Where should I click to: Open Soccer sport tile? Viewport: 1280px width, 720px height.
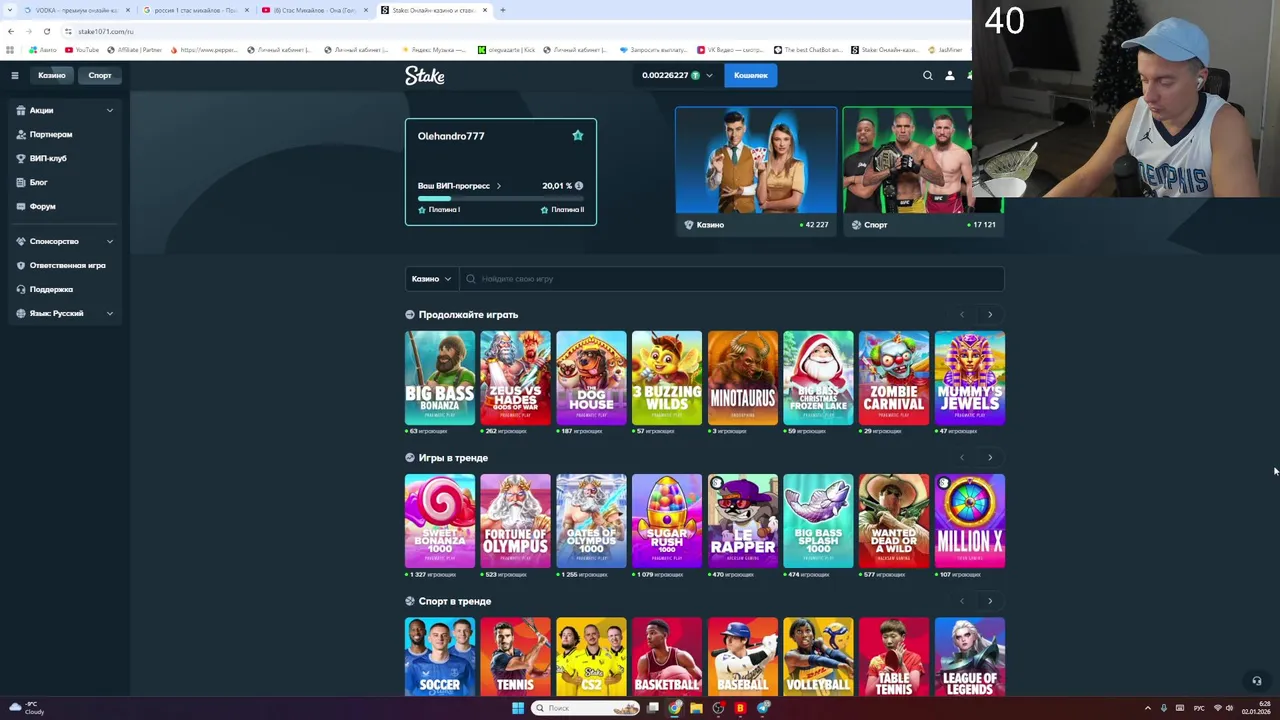point(440,657)
